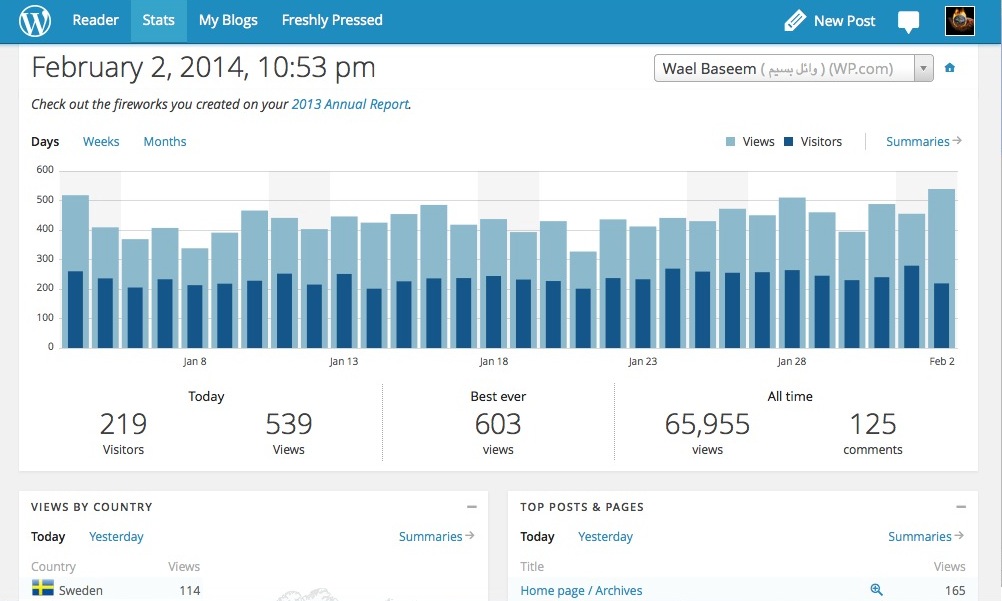
Task: Open the Reader menu item
Action: [95, 20]
